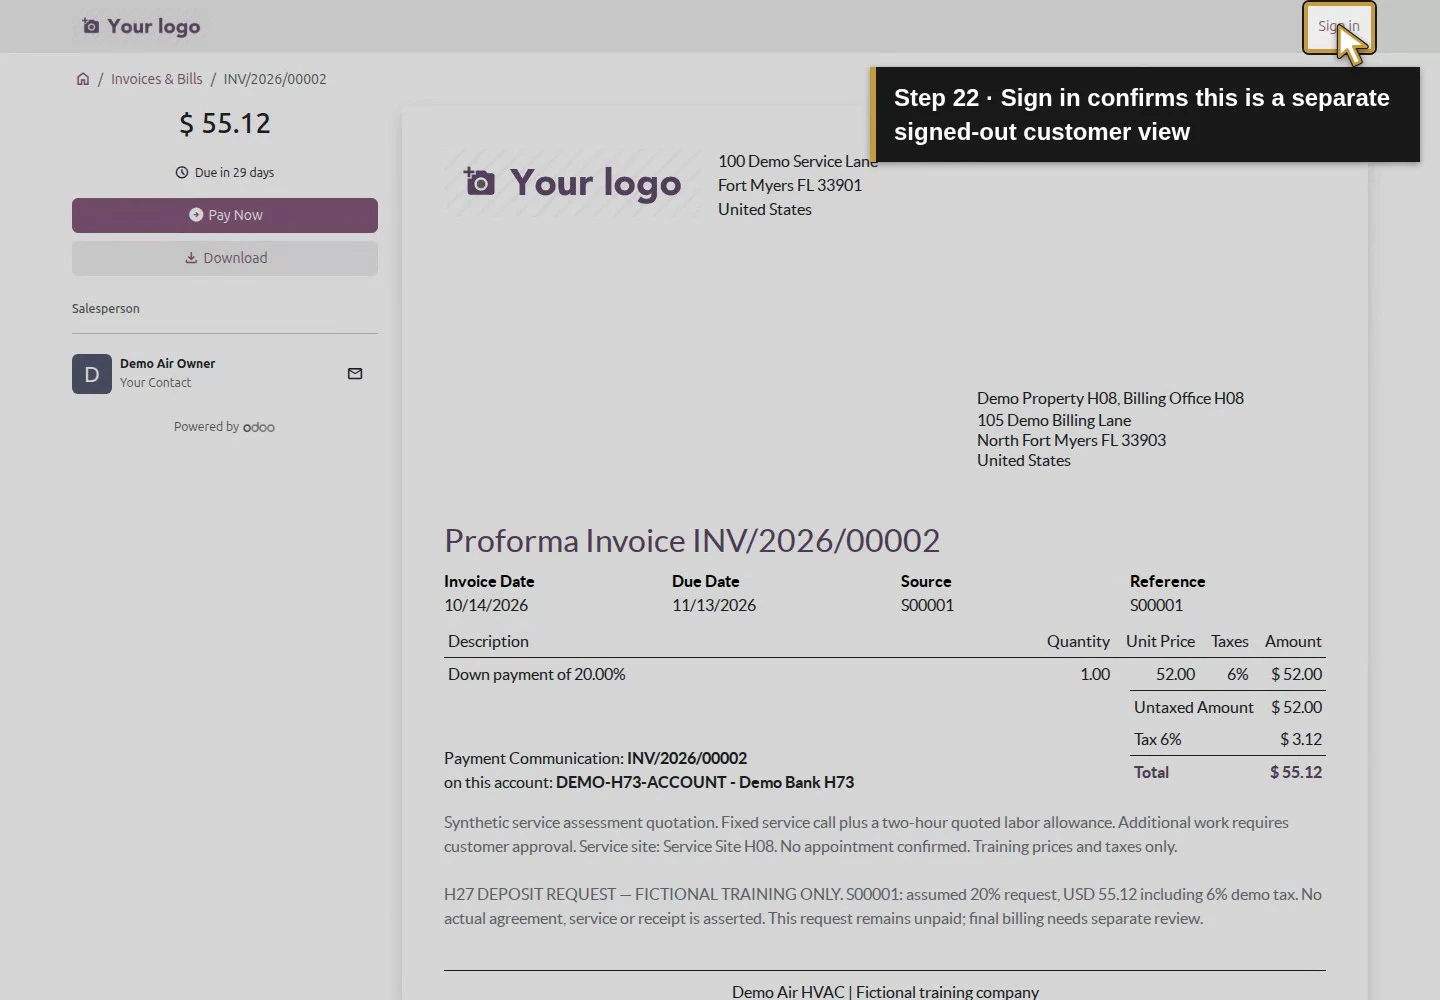Click the Demo Air Owner name
The image size is (1440, 1000).
tap(167, 364)
